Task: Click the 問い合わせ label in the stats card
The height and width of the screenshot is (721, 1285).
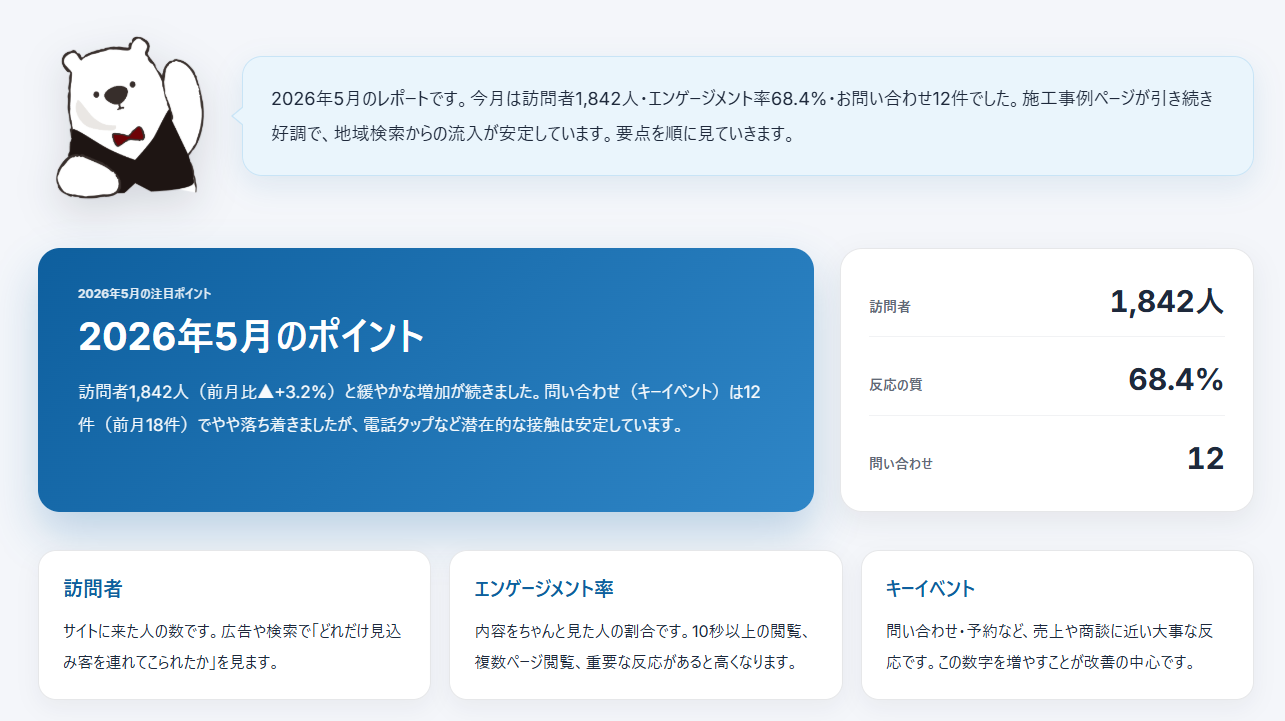Action: 901,463
